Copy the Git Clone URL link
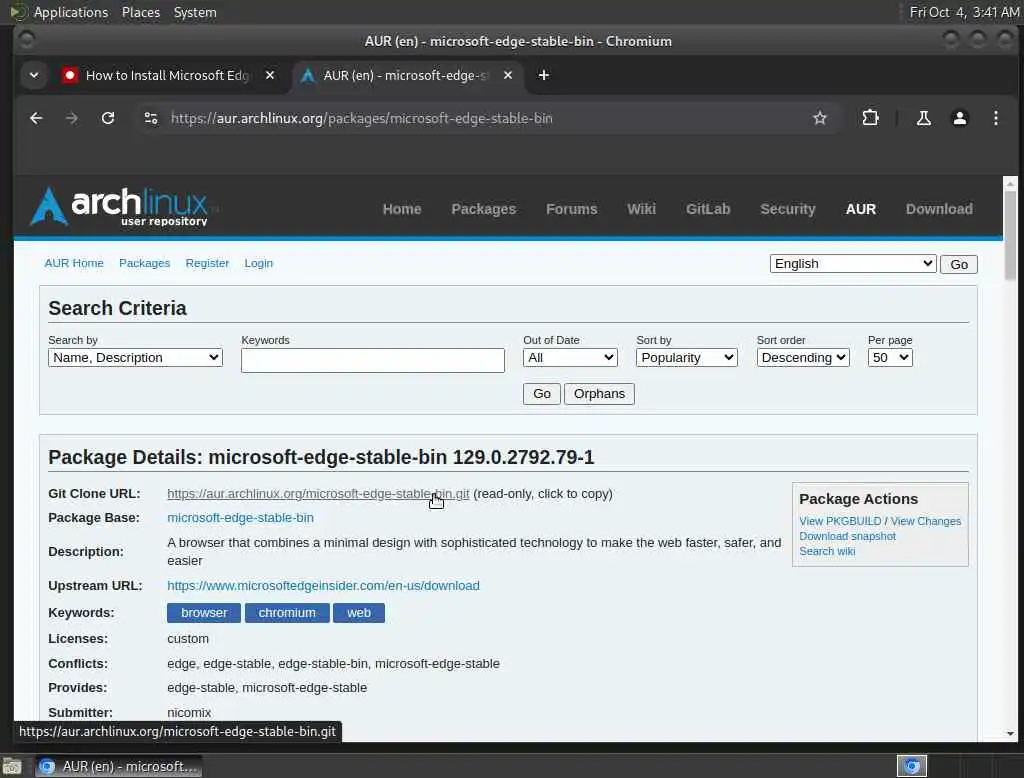Image resolution: width=1024 pixels, height=778 pixels. [x=318, y=493]
